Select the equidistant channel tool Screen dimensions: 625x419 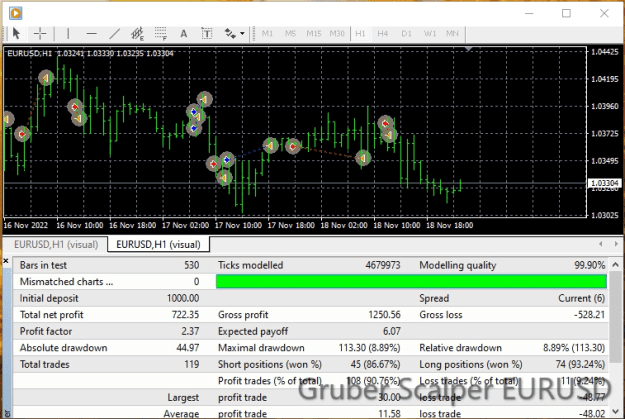(138, 33)
